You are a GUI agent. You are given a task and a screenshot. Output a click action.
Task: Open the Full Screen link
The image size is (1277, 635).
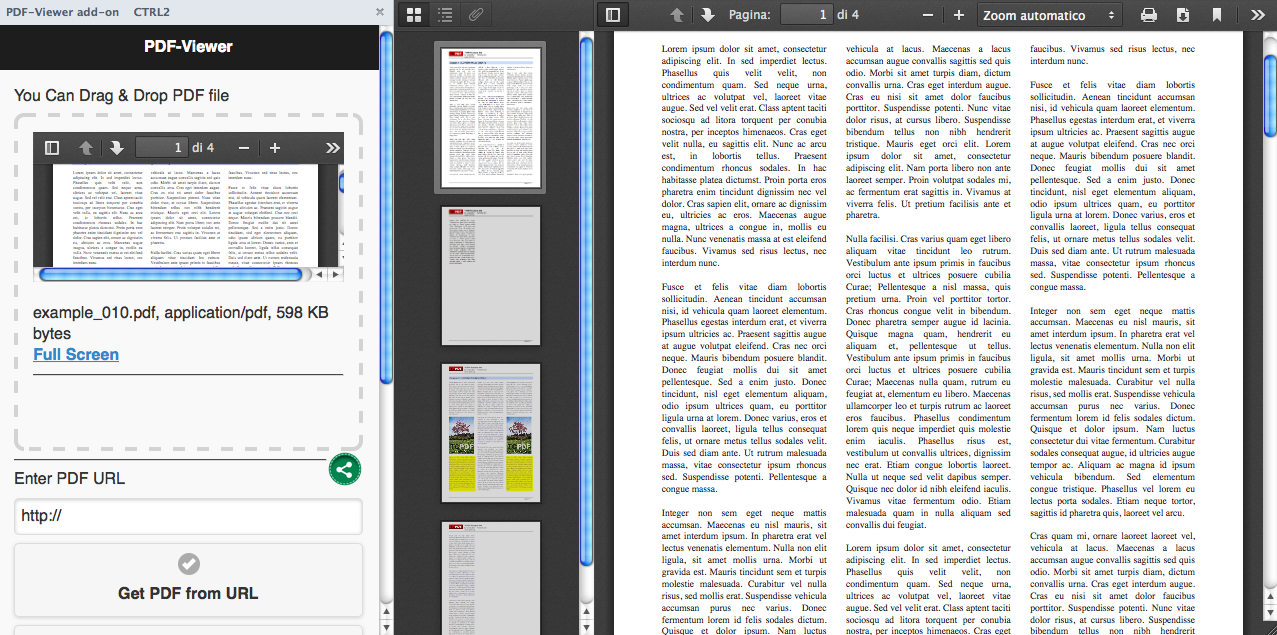coord(76,354)
